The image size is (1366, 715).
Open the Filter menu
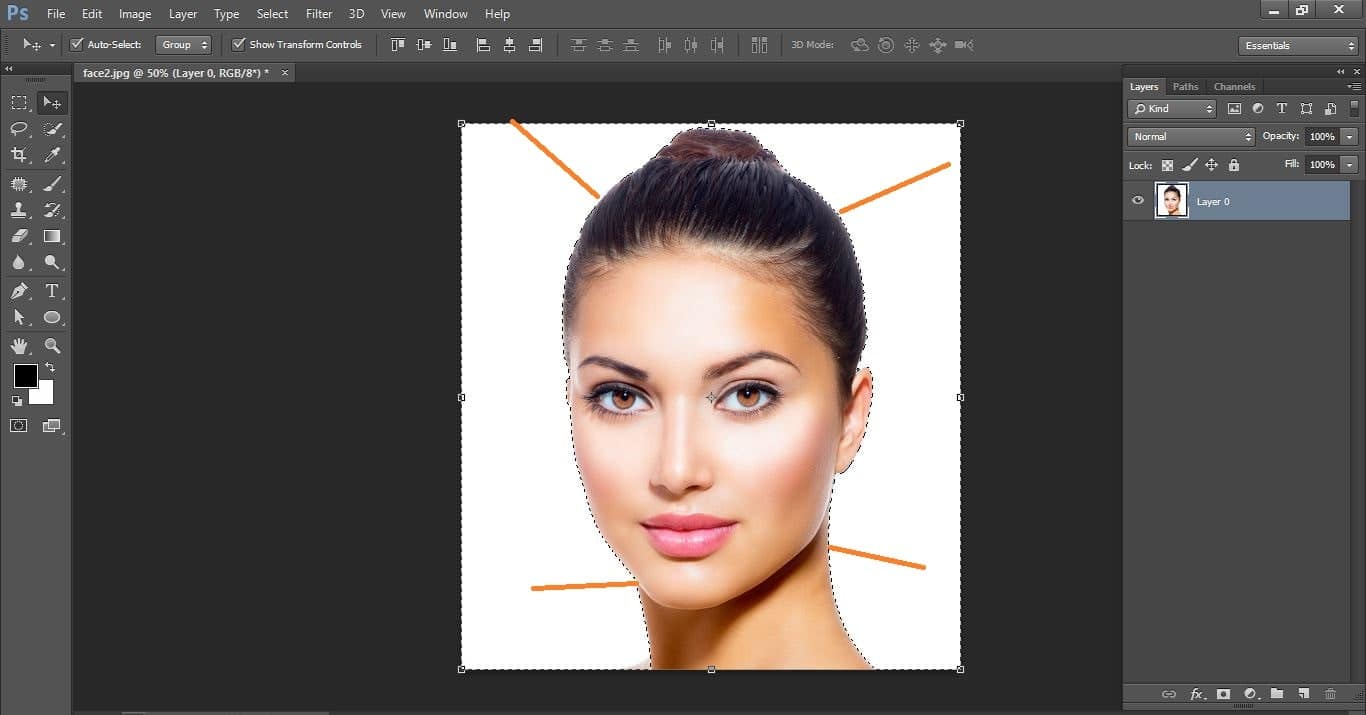coord(319,14)
